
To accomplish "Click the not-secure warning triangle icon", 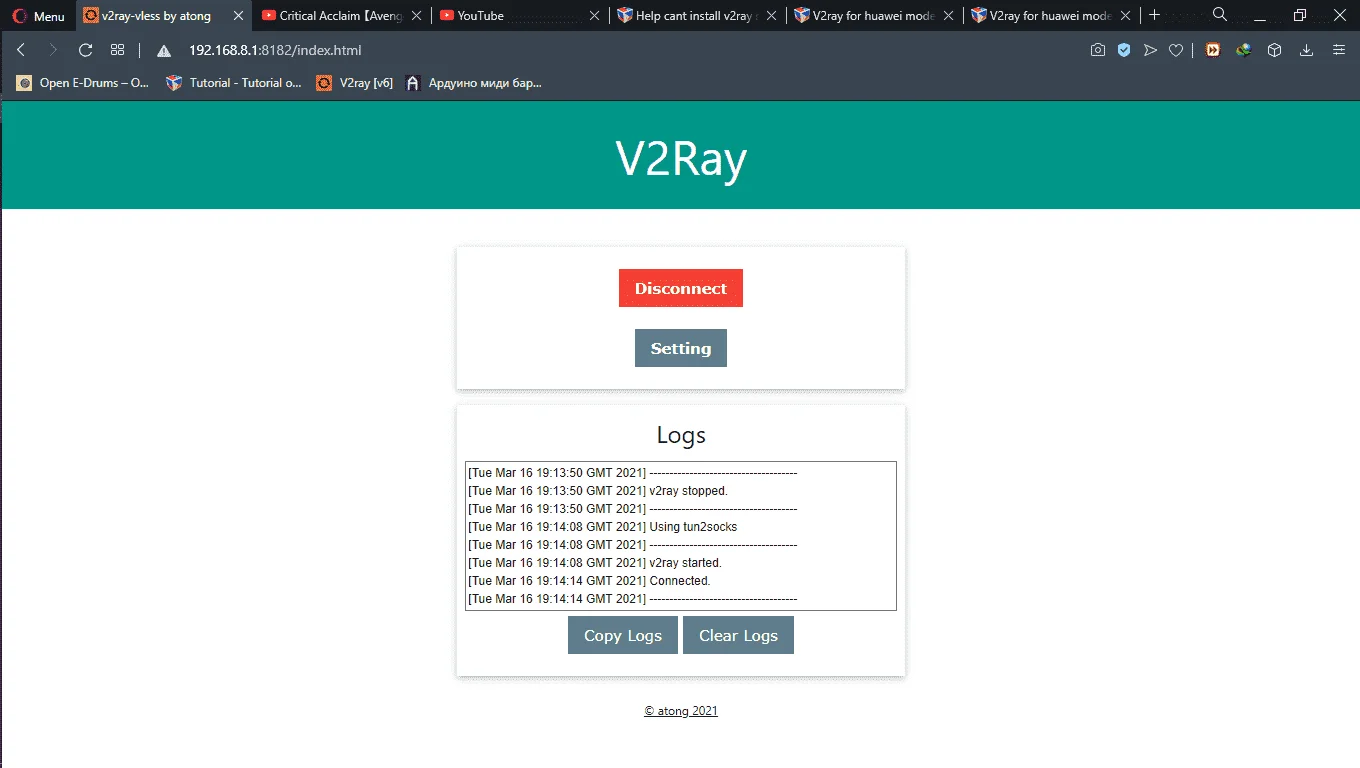I will pyautogui.click(x=164, y=51).
